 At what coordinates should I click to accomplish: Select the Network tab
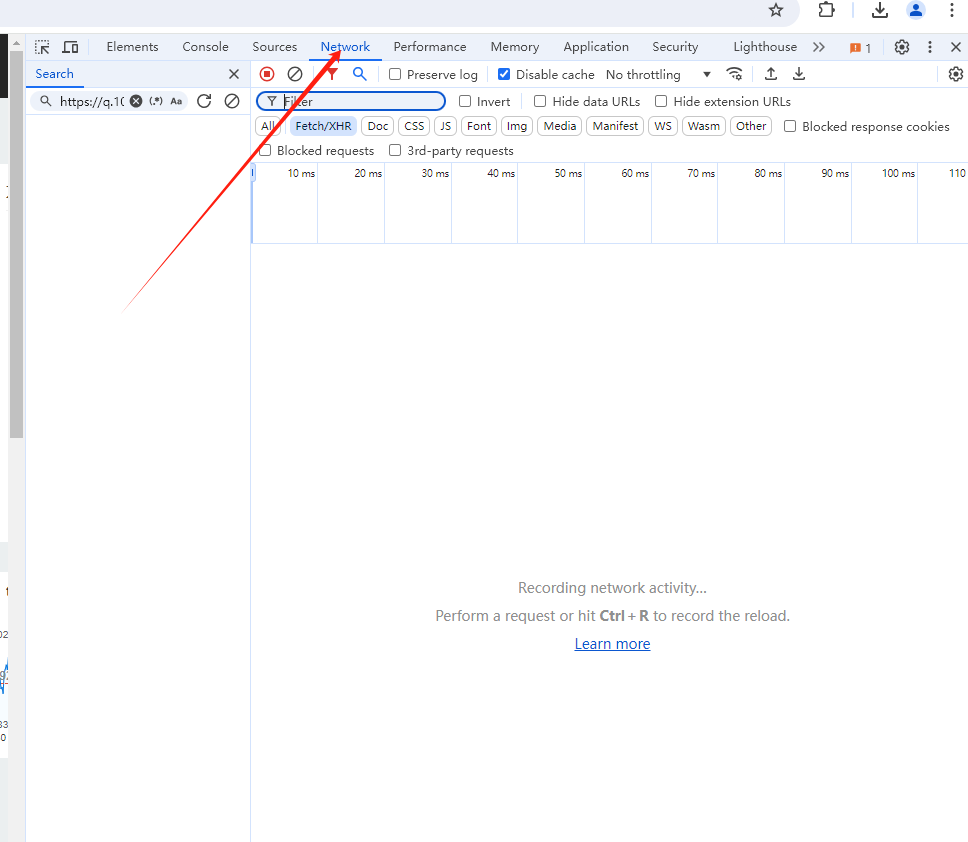tap(345, 47)
